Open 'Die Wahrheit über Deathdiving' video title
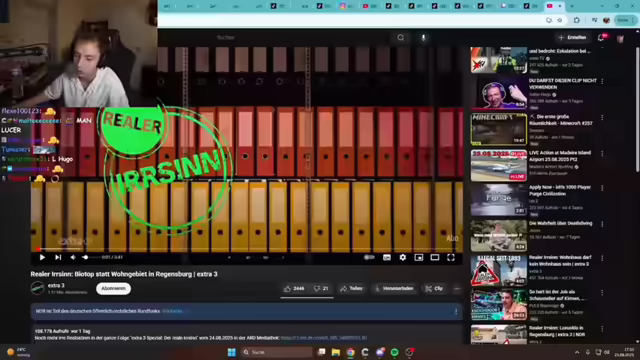This screenshot has height=360, width=640. (560, 223)
